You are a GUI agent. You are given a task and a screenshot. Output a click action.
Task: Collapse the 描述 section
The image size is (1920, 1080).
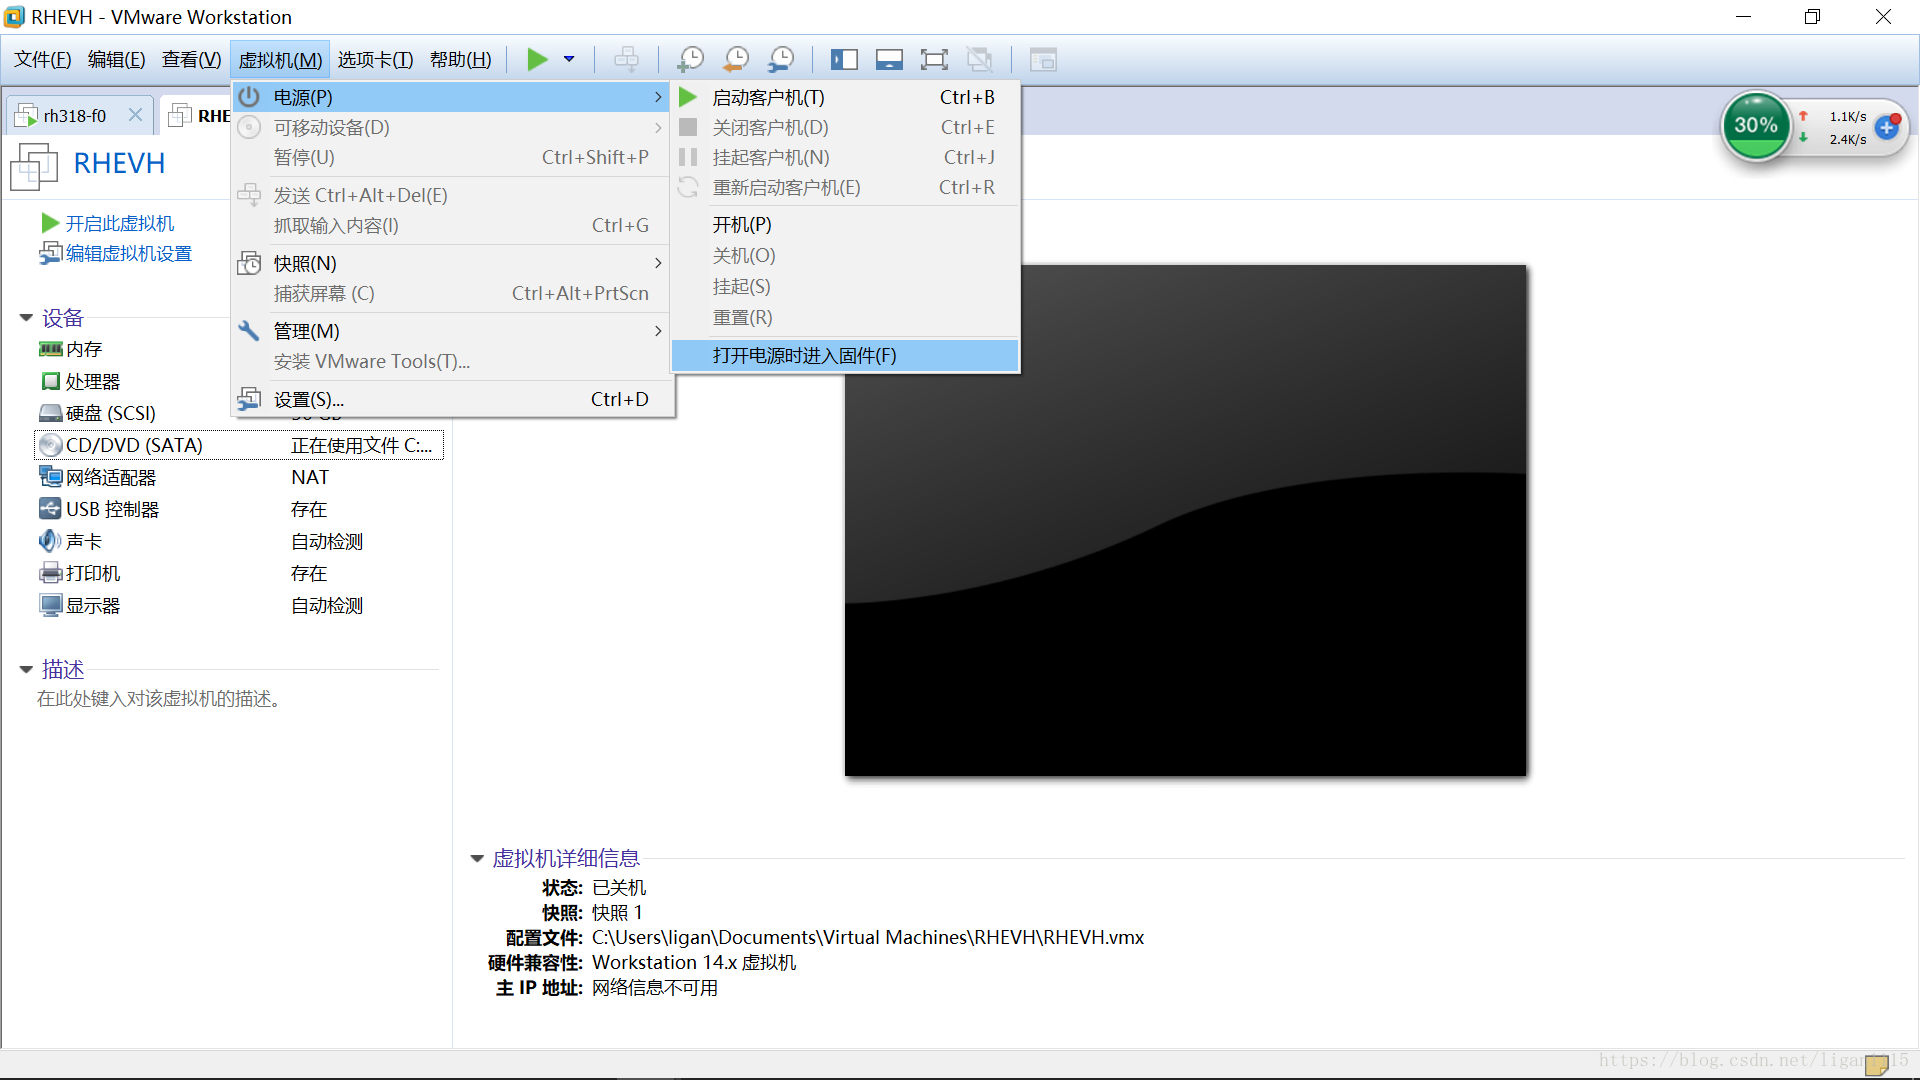click(26, 669)
